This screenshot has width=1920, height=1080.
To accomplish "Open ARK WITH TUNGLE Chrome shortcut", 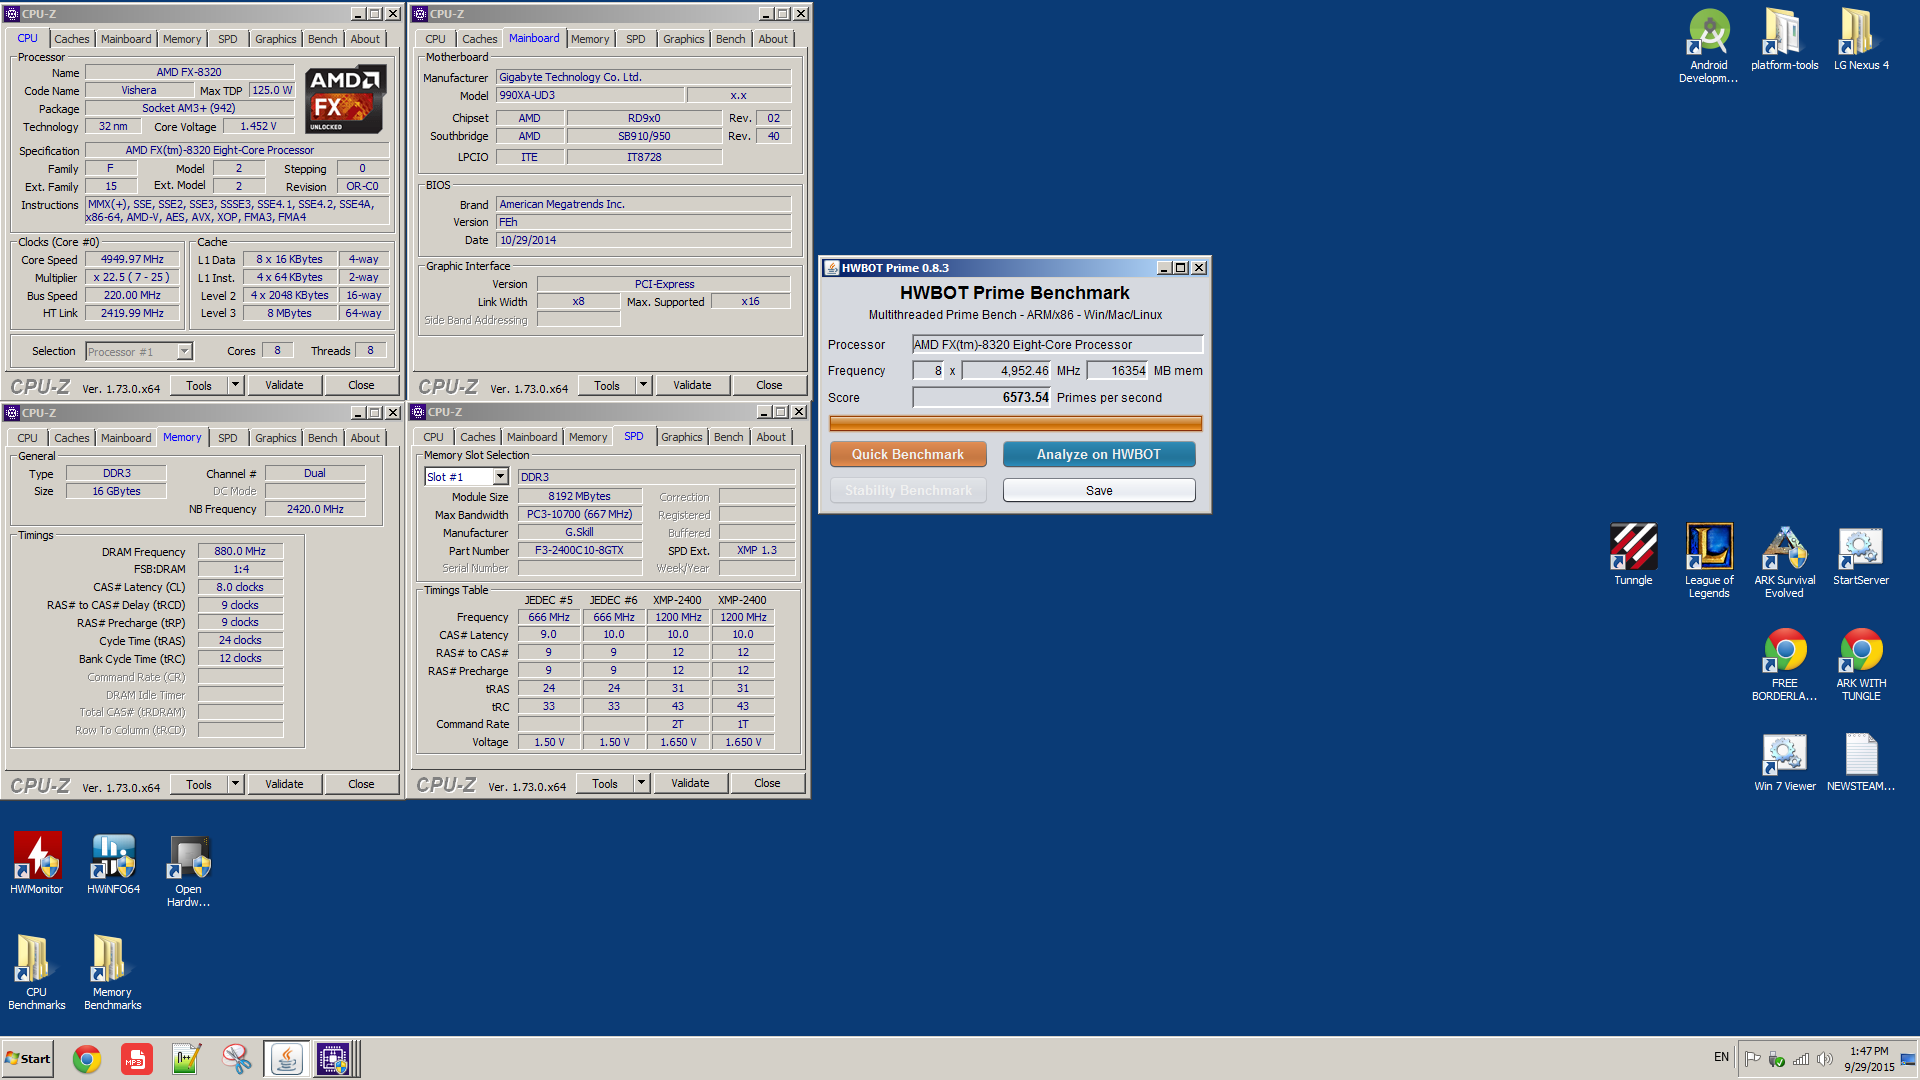I will click(x=1860, y=664).
